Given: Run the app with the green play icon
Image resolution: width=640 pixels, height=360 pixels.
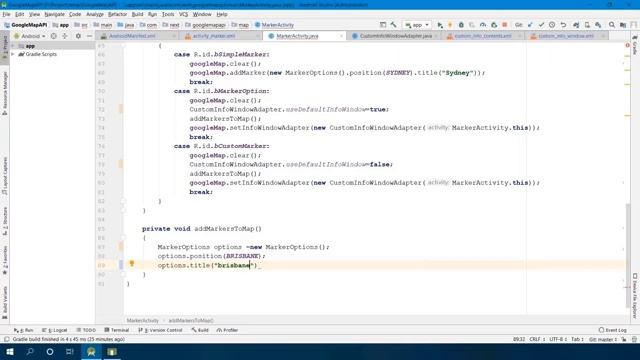Looking at the screenshot, I should 440,25.
